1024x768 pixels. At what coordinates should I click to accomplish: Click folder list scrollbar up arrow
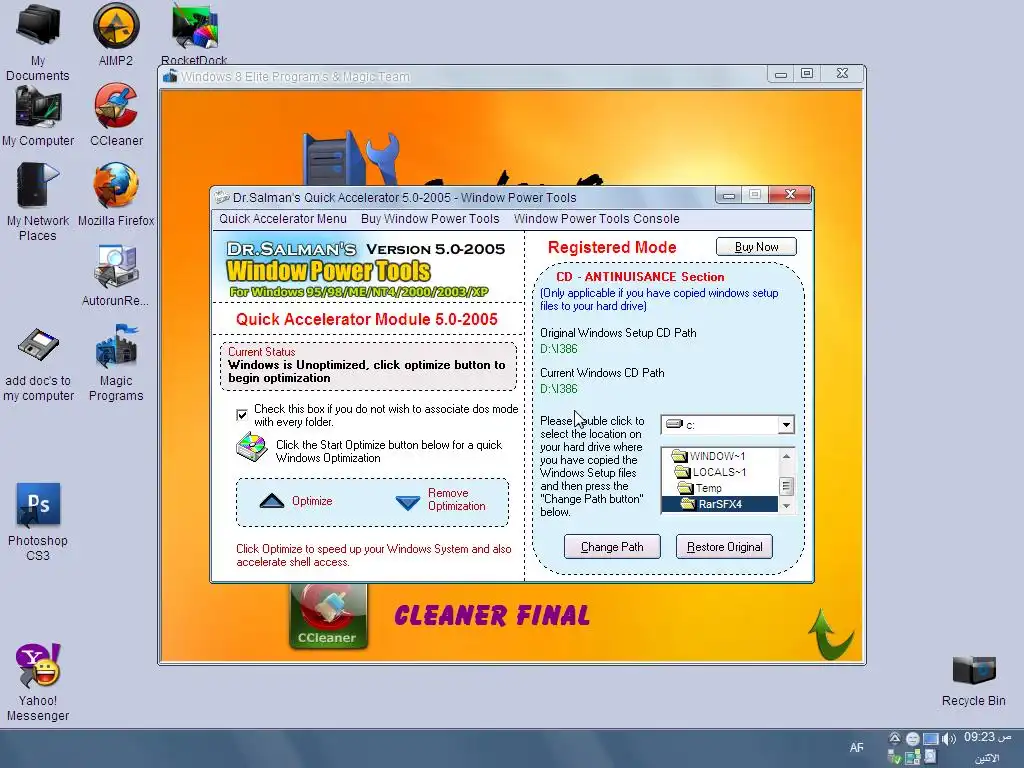(x=786, y=456)
